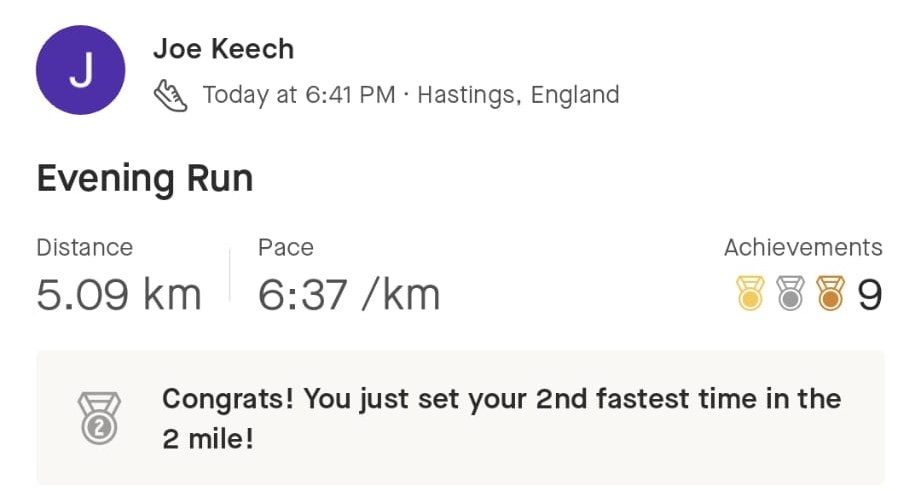Image resolution: width=905 pixels, height=492 pixels.
Task: Select the silver medal beside Achievements count
Action: (x=791, y=293)
